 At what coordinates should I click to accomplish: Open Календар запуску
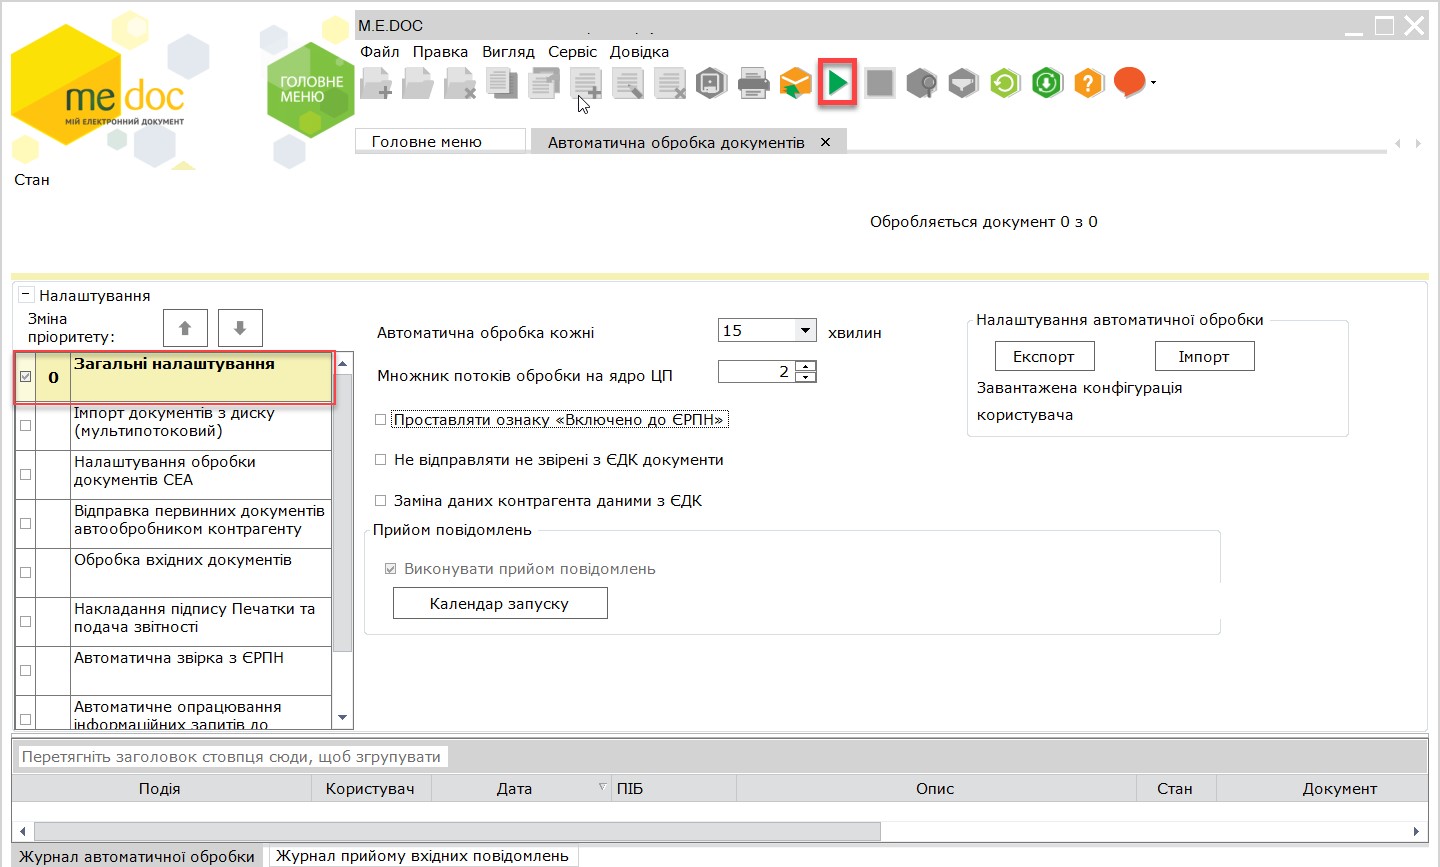(x=500, y=603)
